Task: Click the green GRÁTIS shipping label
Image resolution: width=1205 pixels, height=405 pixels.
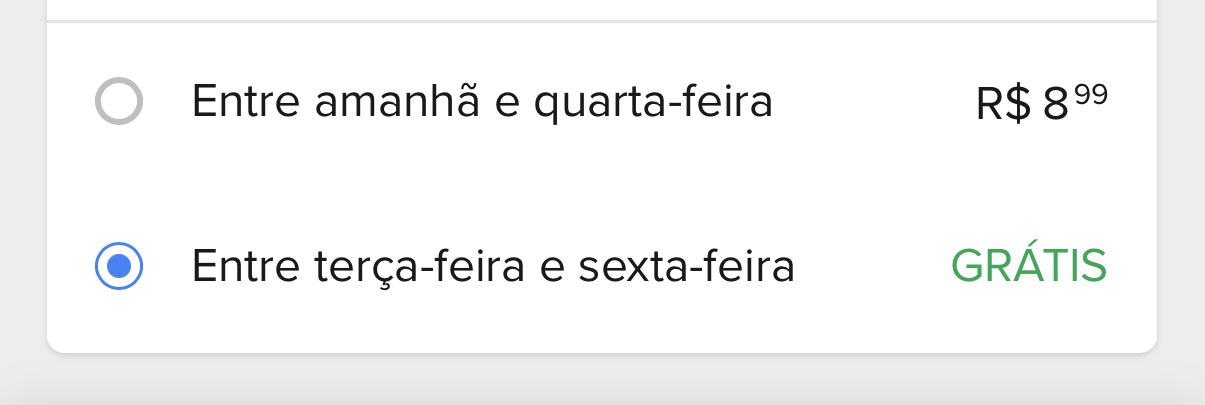Action: point(1028,267)
